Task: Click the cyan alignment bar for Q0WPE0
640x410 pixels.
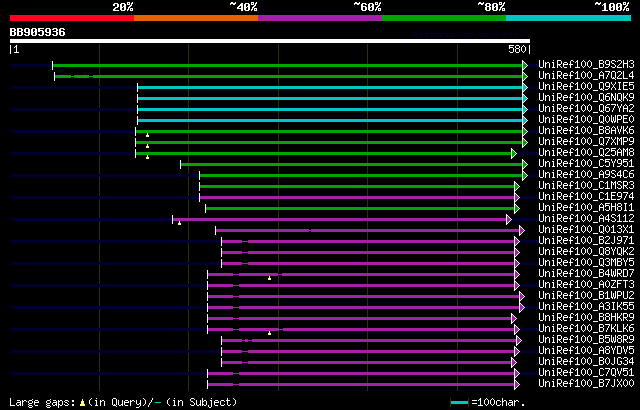Action: coord(330,120)
